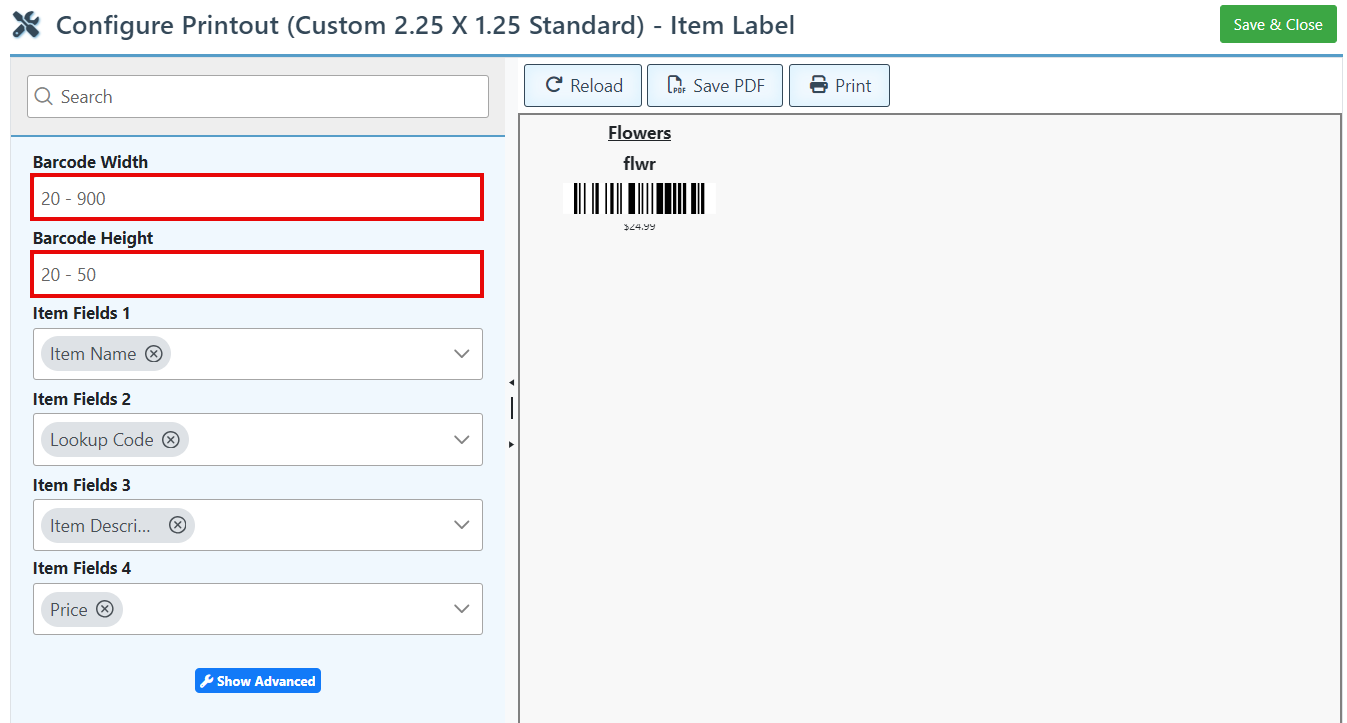Click the wrench tools icon in header

[26, 25]
